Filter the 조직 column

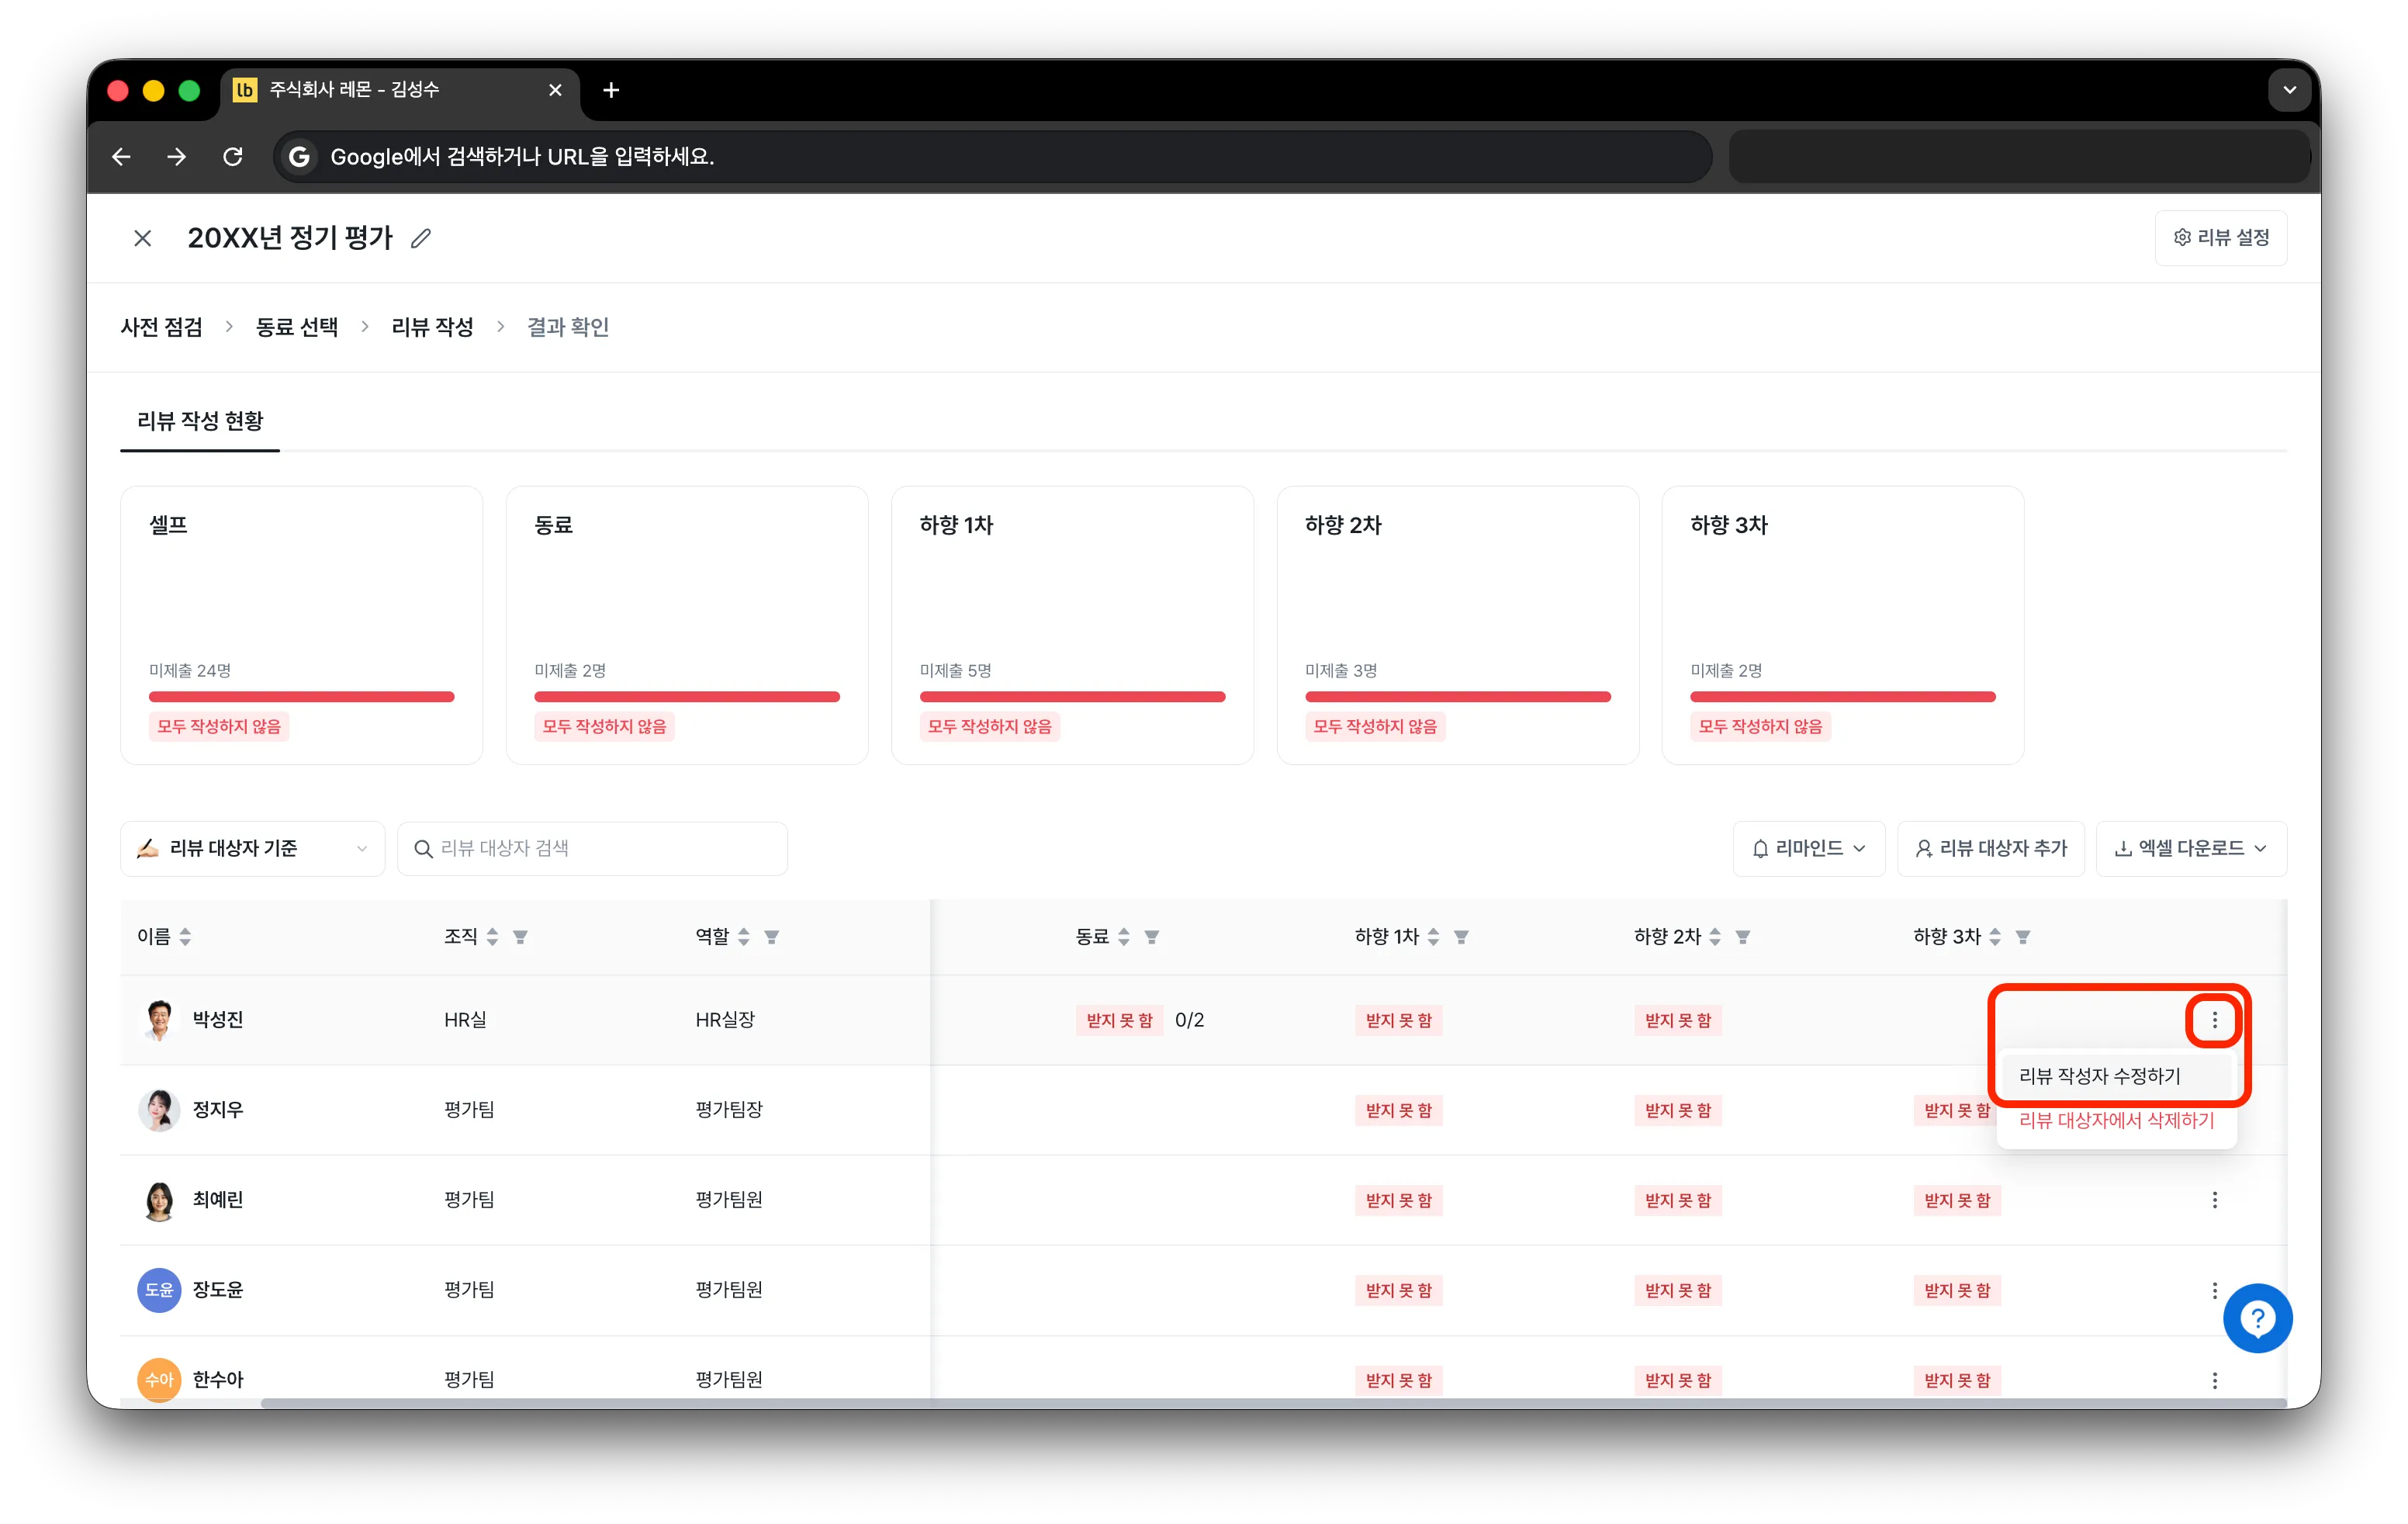(x=520, y=937)
